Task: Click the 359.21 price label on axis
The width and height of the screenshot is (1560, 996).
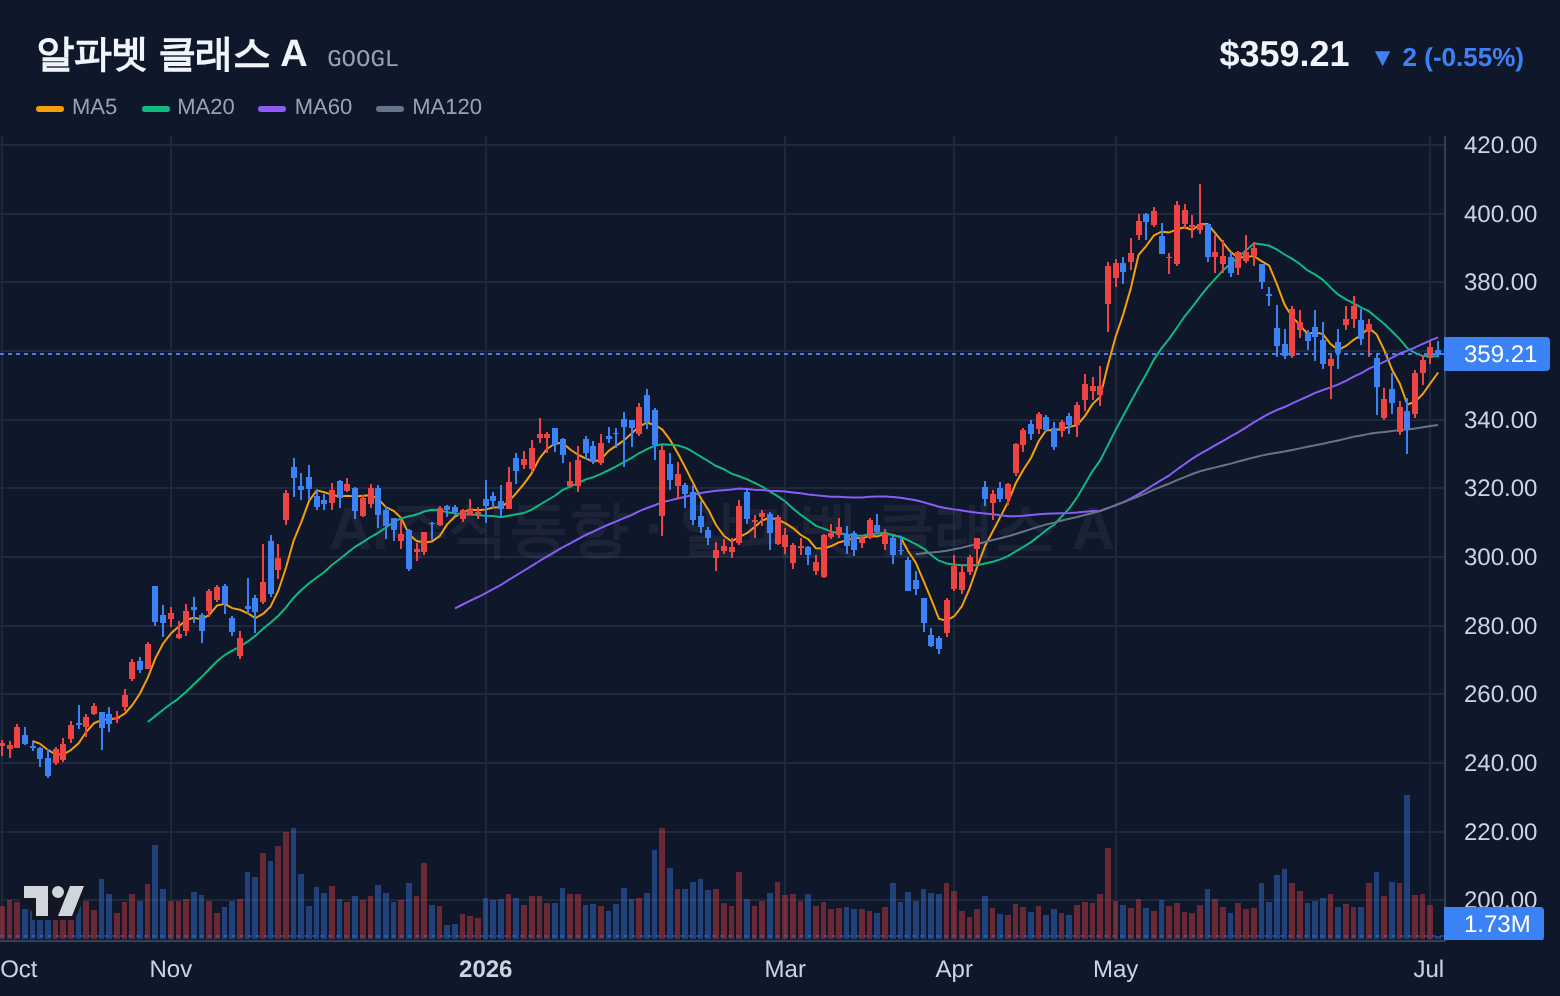Action: (1498, 354)
